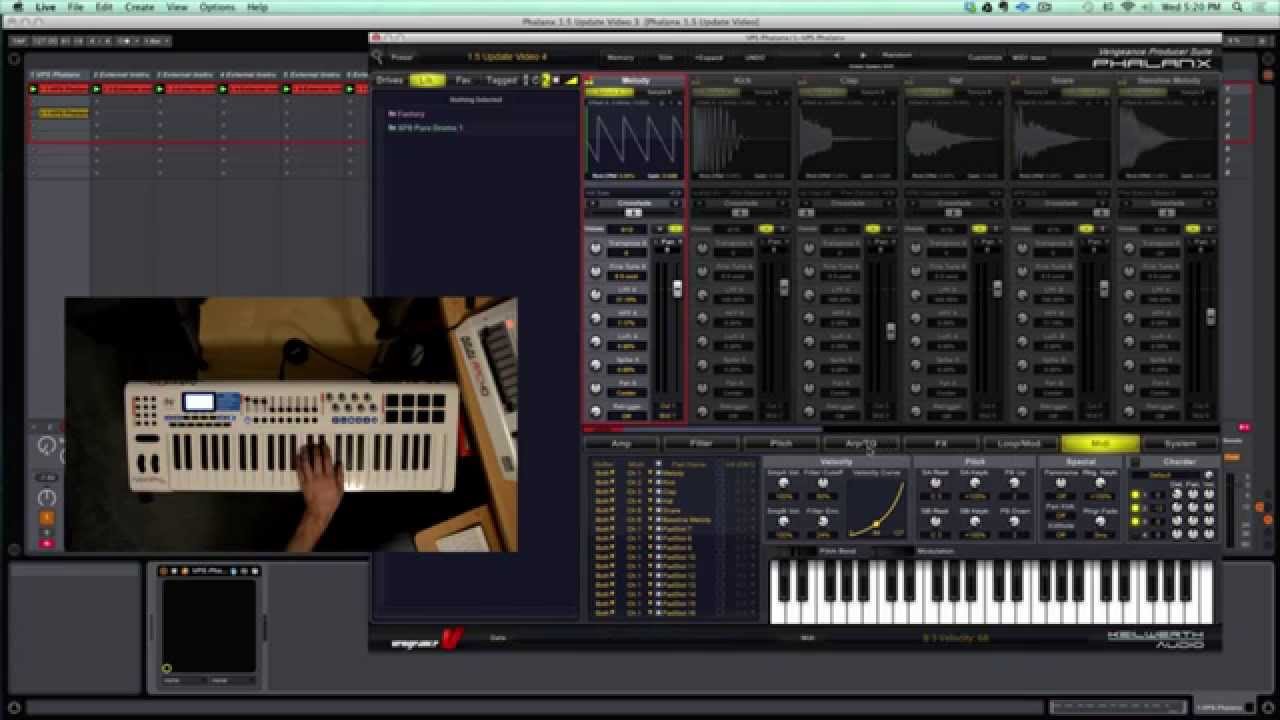Screen dimensions: 1280x720
Task: Toggle Chorder note 4 button
Action: coord(1135,533)
